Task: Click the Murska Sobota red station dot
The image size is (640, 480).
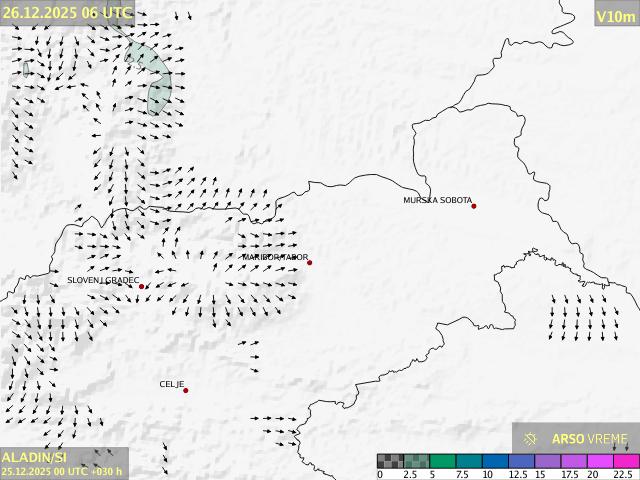Action: (x=474, y=206)
